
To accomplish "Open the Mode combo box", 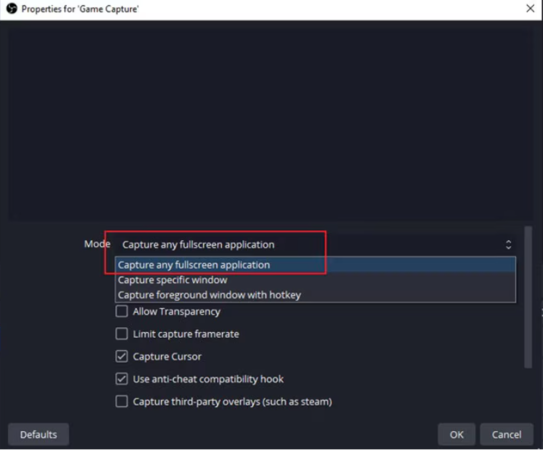I will [315, 245].
